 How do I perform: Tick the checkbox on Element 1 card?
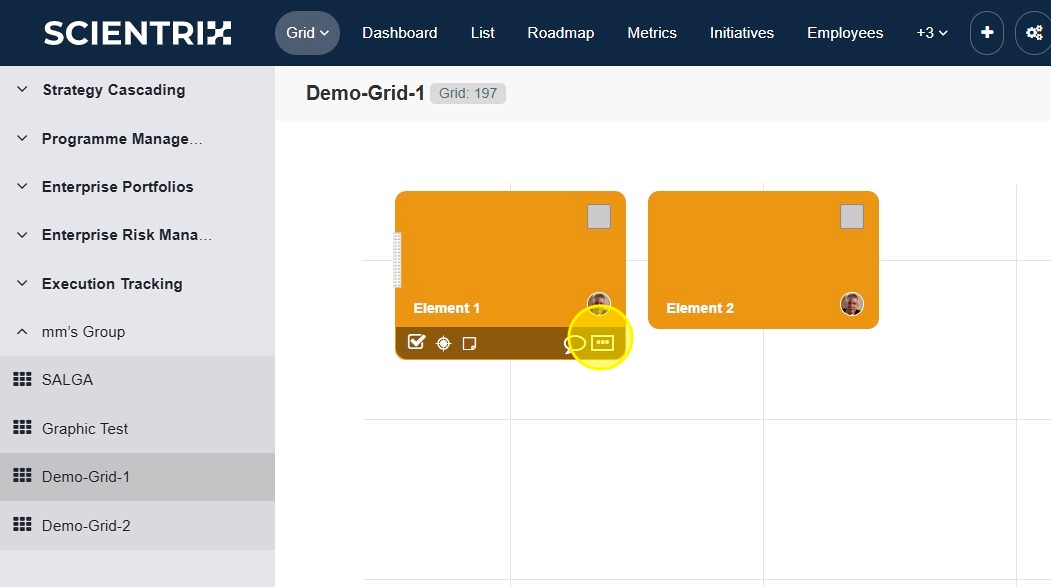tap(599, 216)
